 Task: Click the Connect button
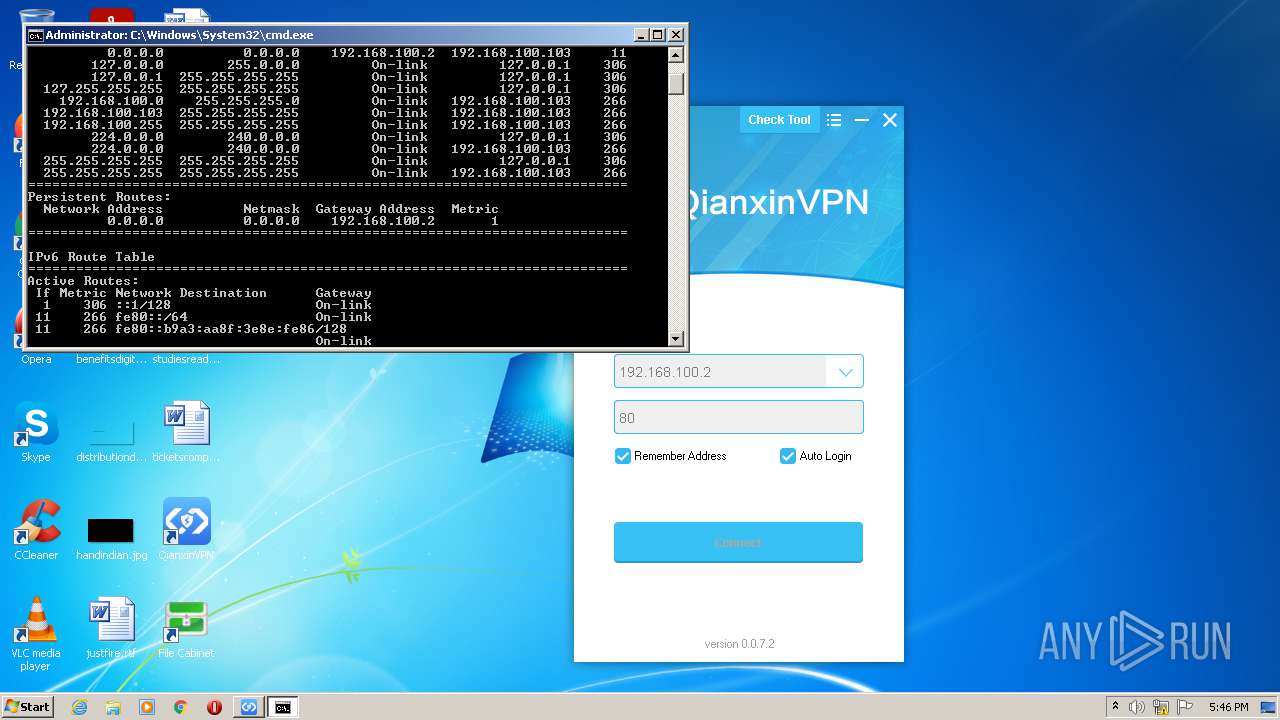point(738,542)
